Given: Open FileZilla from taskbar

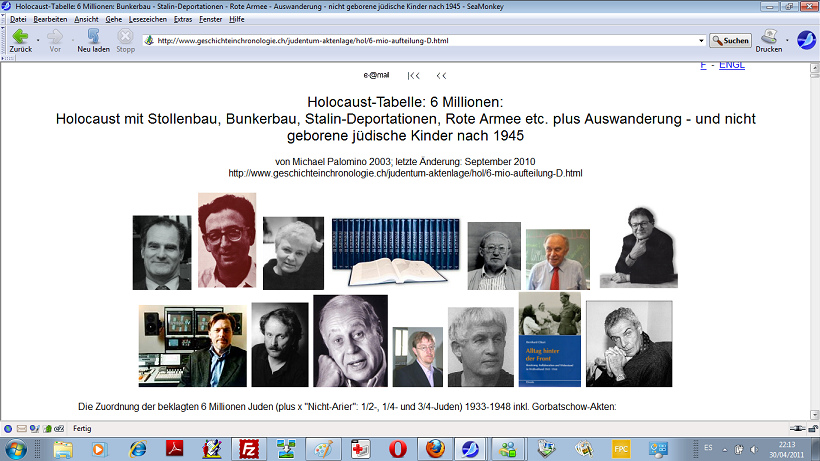Looking at the screenshot, I should 249,450.
